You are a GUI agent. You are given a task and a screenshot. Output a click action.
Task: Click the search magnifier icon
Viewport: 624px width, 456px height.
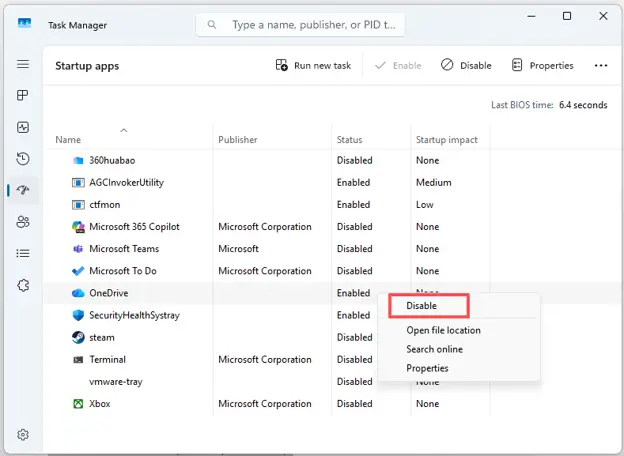(212, 25)
